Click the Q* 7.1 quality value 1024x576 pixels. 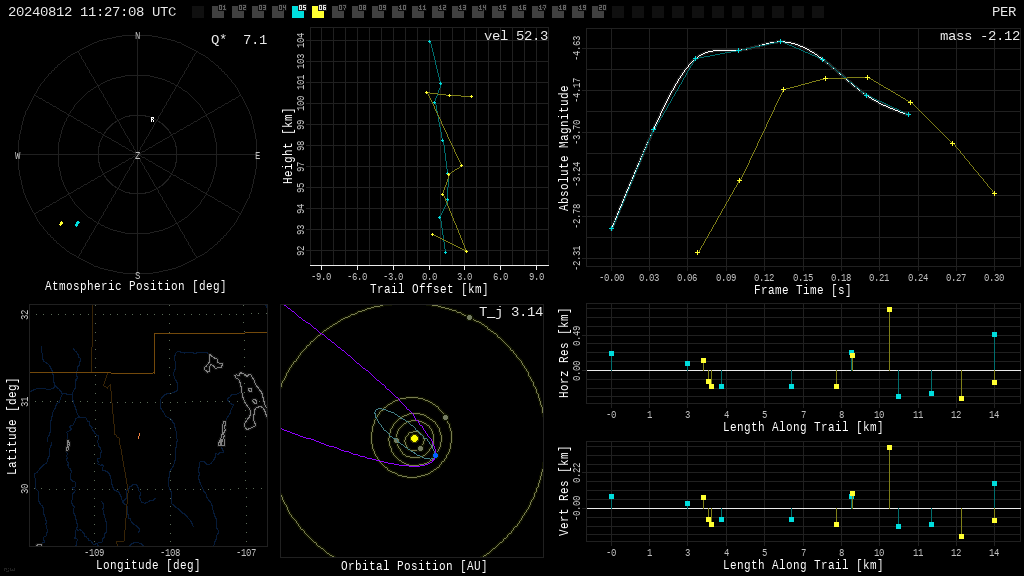click(239, 40)
